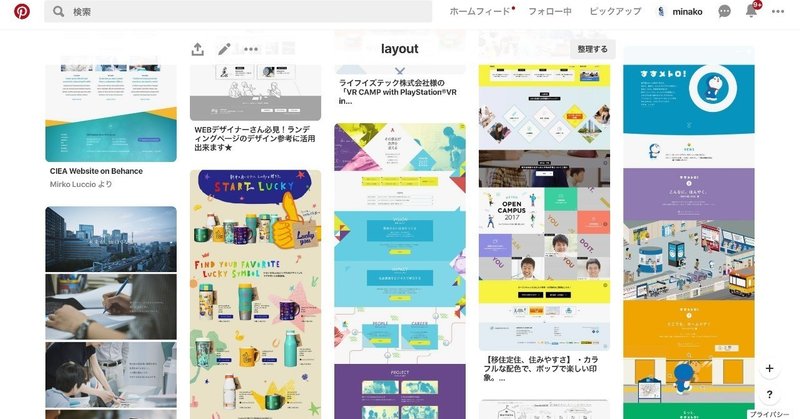The height and width of the screenshot is (419, 800).
Task: Click the minako profile avatar
Action: tap(661, 11)
